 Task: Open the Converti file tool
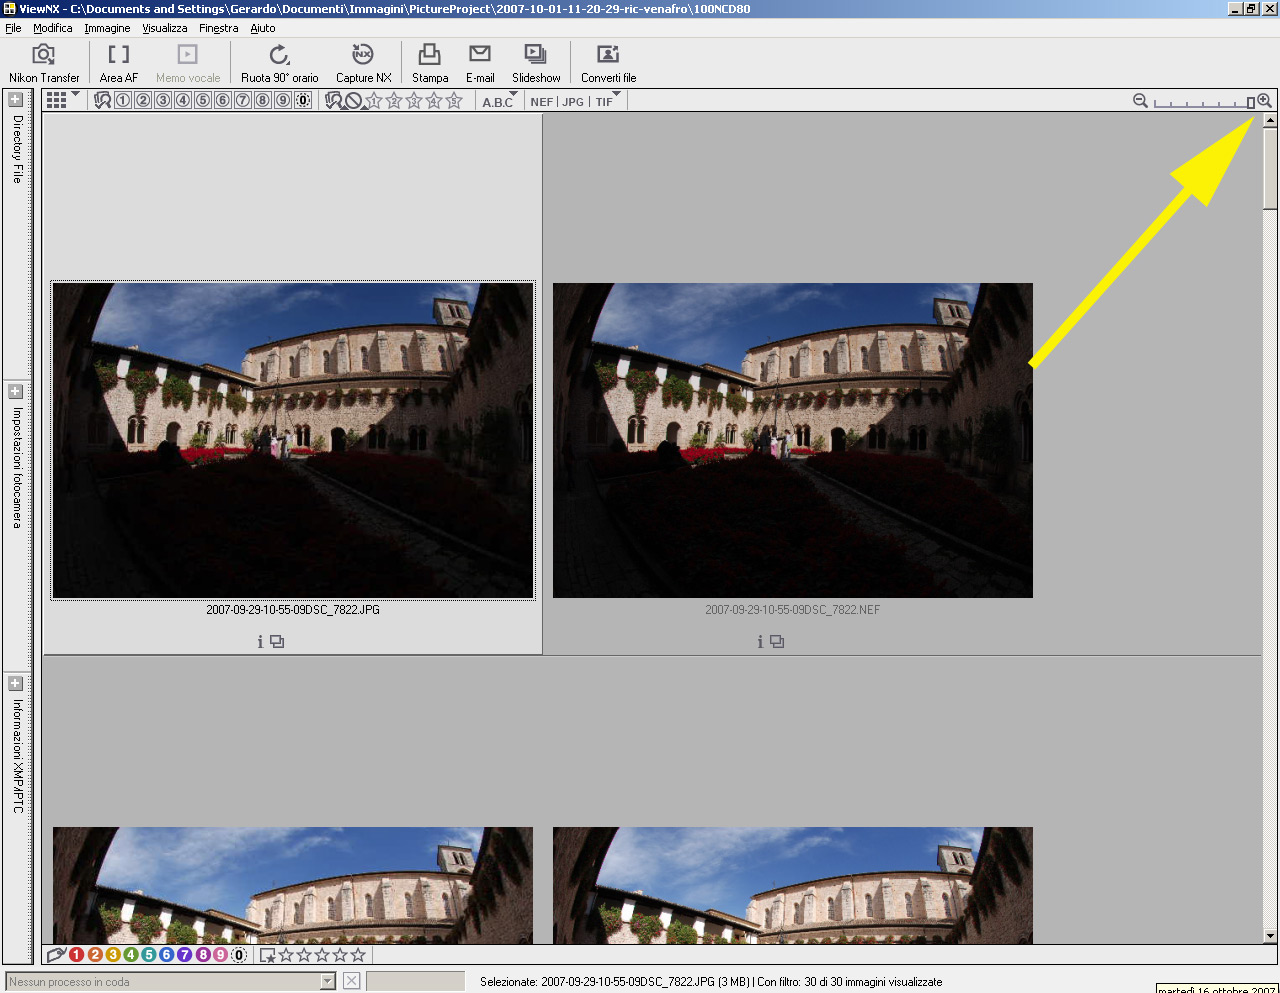pos(608,63)
